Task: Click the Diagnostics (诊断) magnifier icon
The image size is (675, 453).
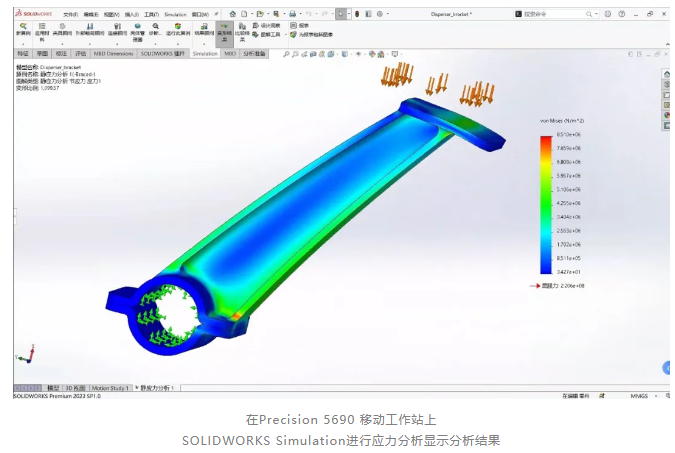Action: pyautogui.click(x=155, y=27)
